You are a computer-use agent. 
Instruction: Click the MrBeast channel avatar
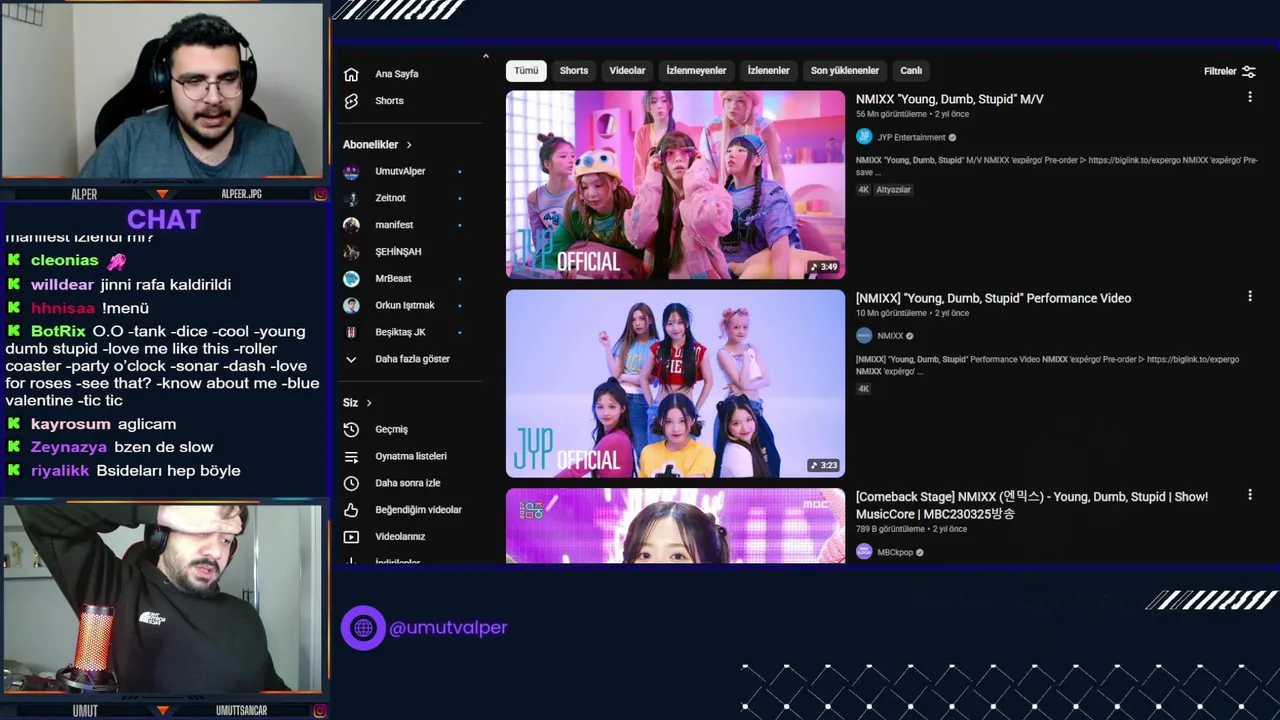tap(351, 279)
